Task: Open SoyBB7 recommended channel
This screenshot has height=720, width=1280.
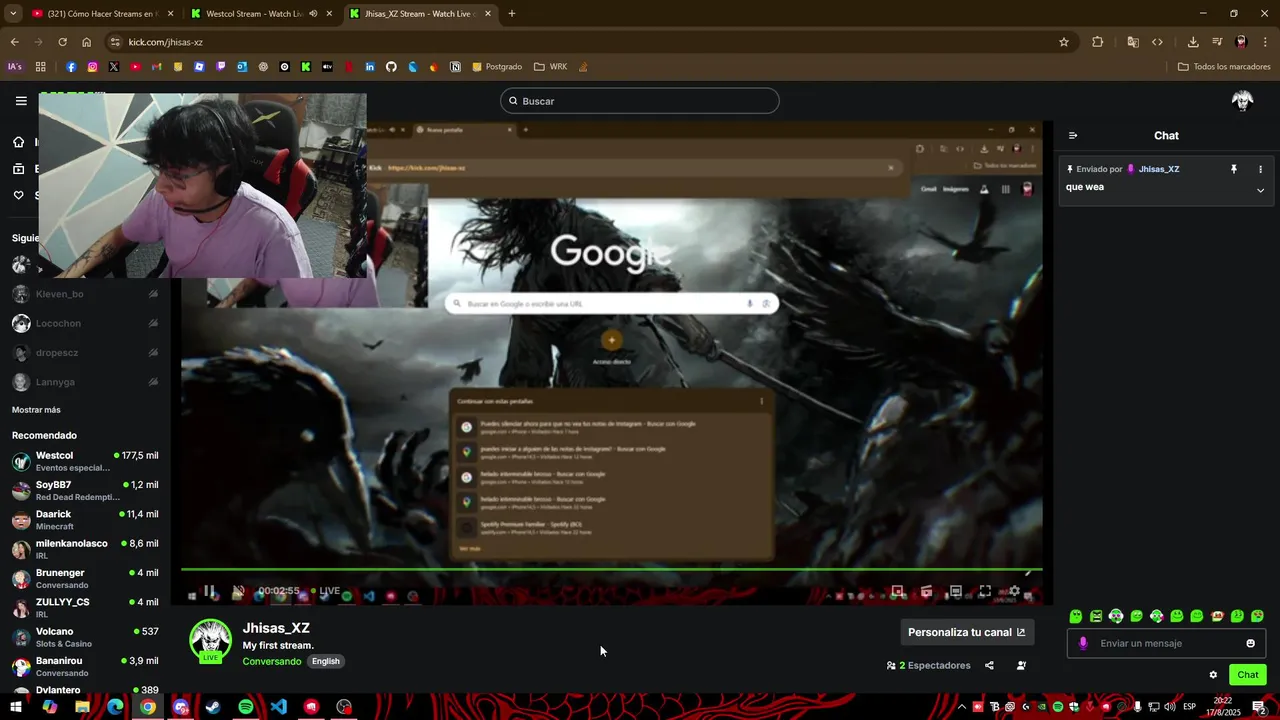Action: pos(85,490)
